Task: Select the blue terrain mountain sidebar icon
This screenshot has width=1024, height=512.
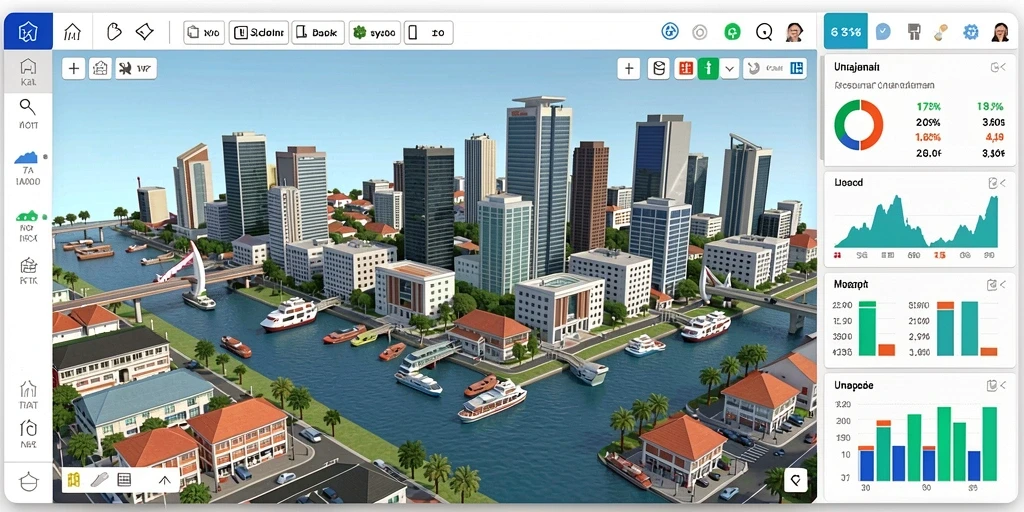Action: (x=27, y=157)
